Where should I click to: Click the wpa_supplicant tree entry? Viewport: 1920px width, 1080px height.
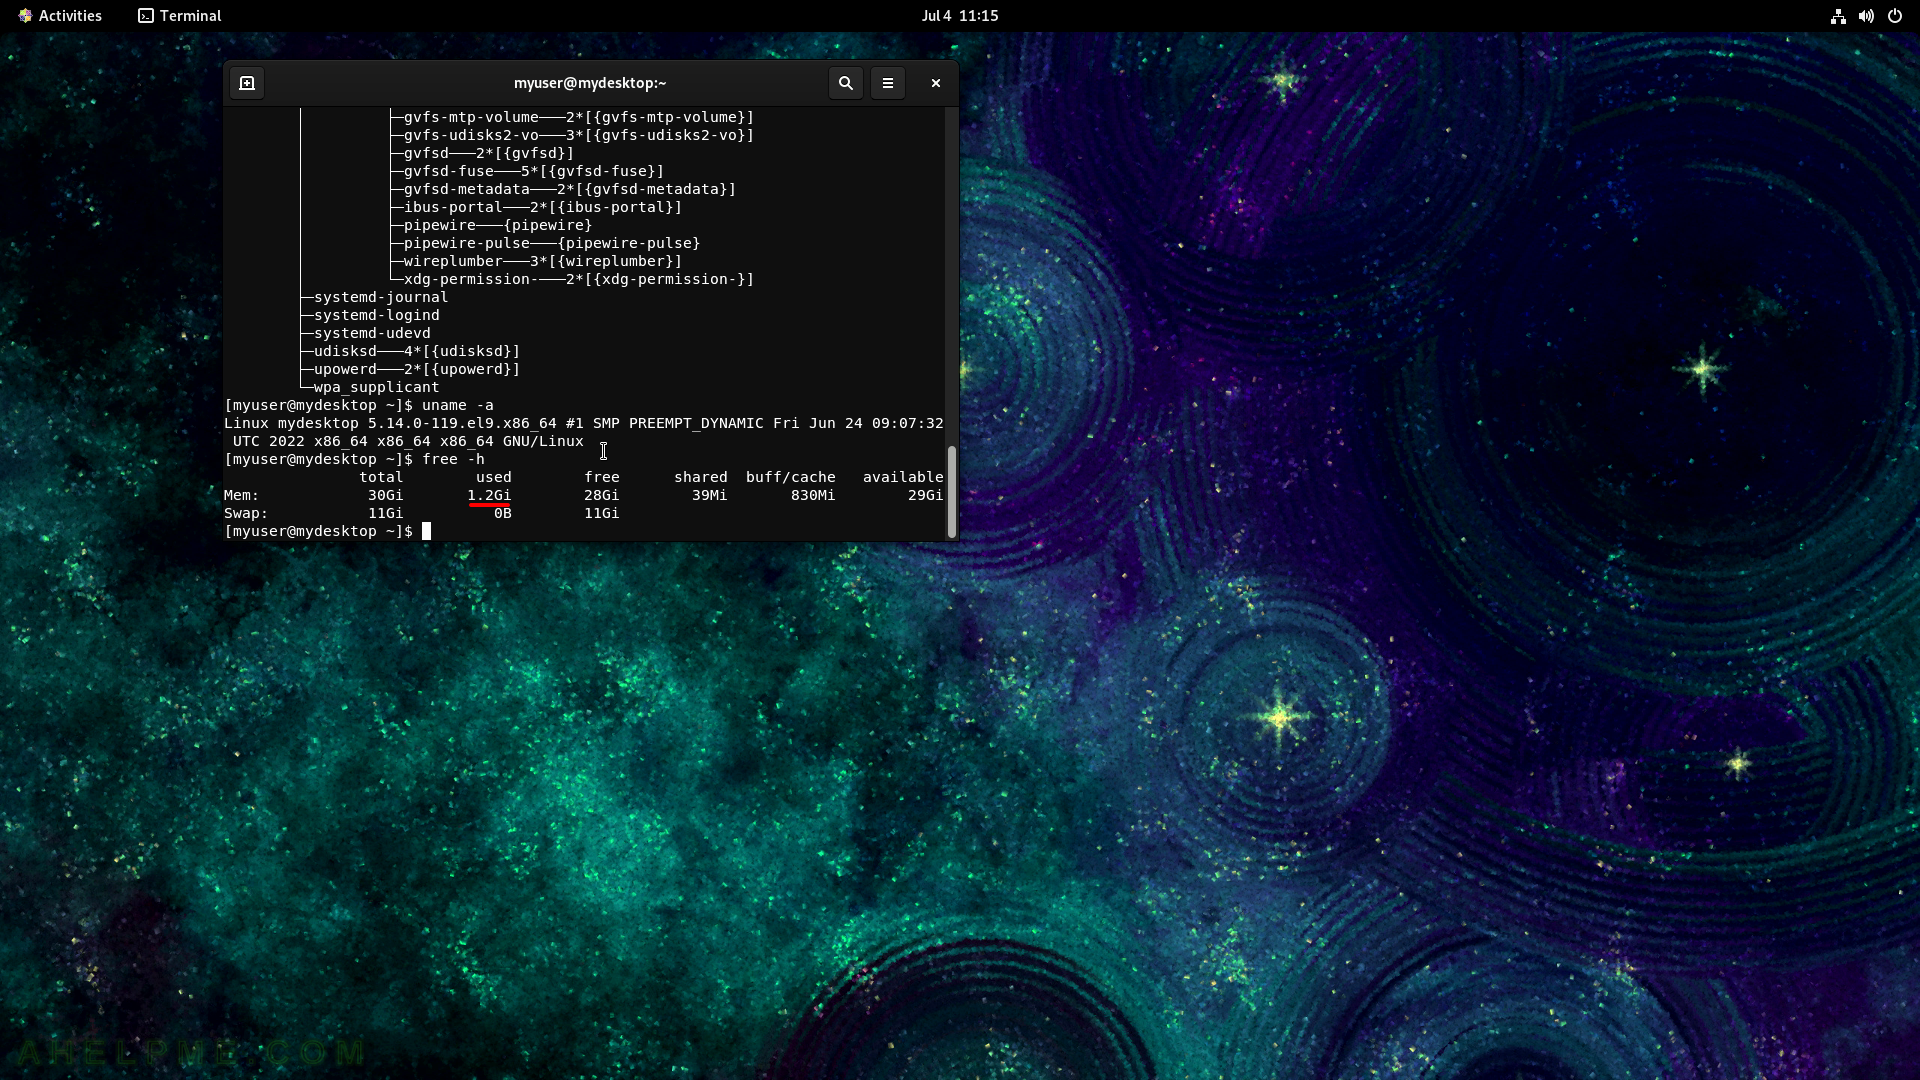coord(377,387)
